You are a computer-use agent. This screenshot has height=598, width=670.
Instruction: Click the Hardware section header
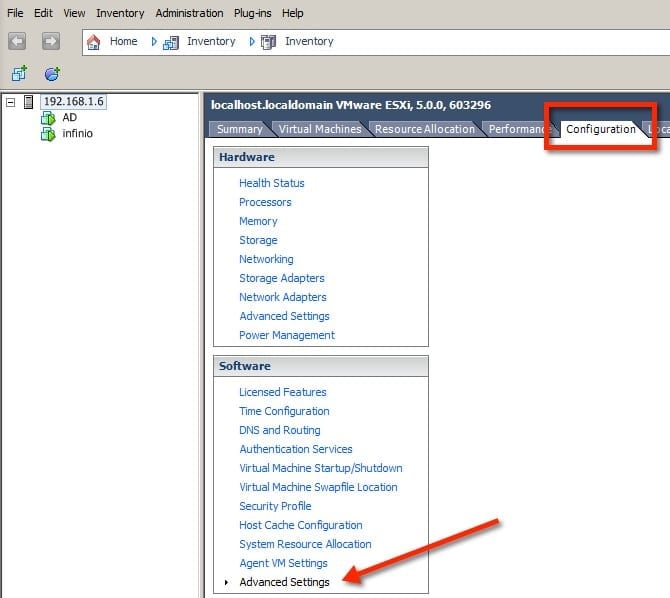pos(321,157)
